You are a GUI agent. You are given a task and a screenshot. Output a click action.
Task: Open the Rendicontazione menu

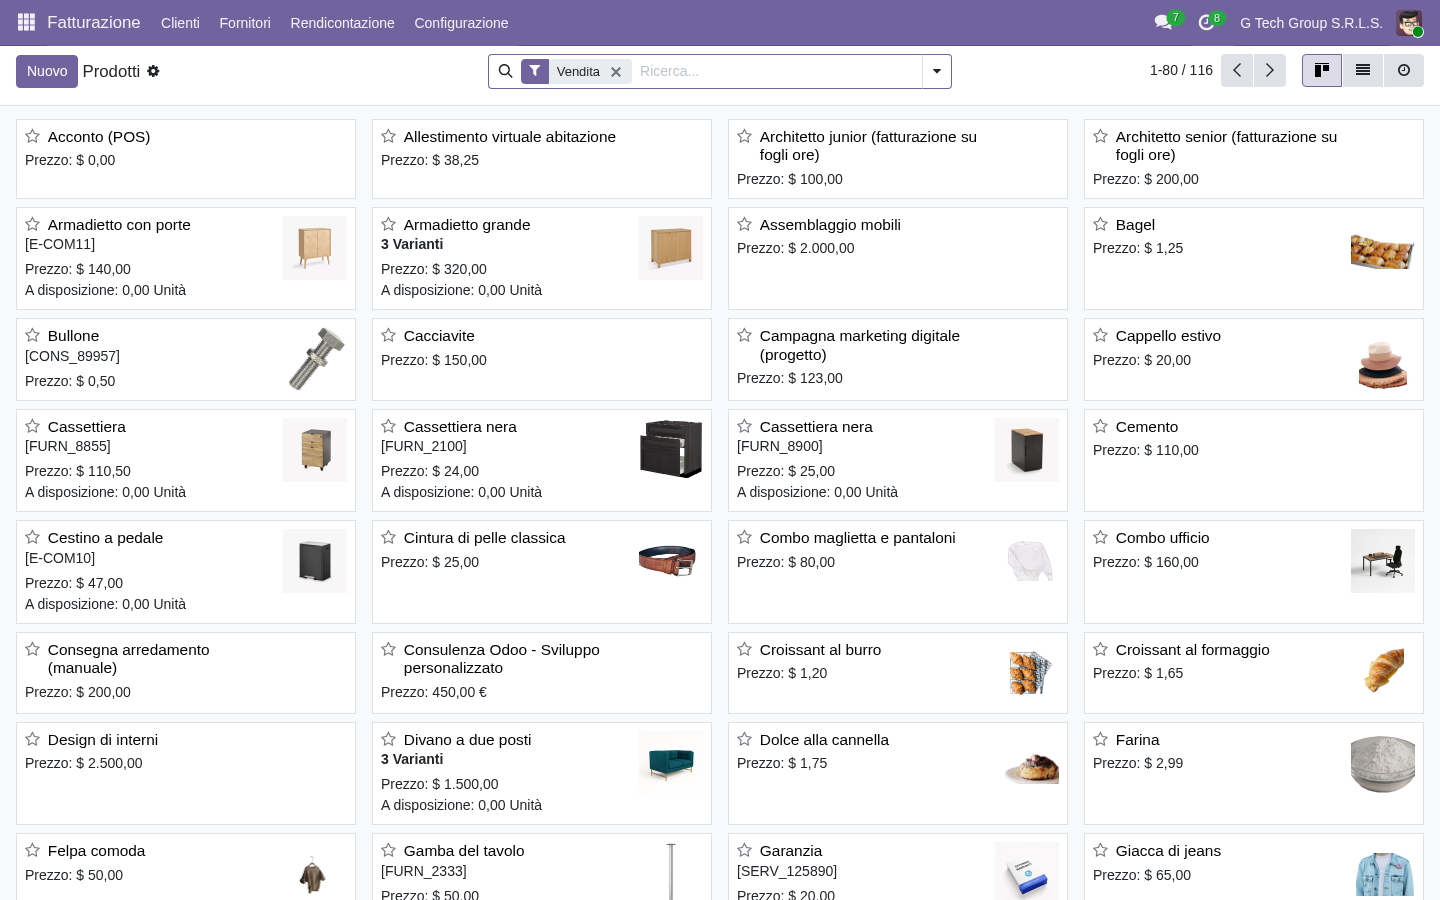click(342, 23)
